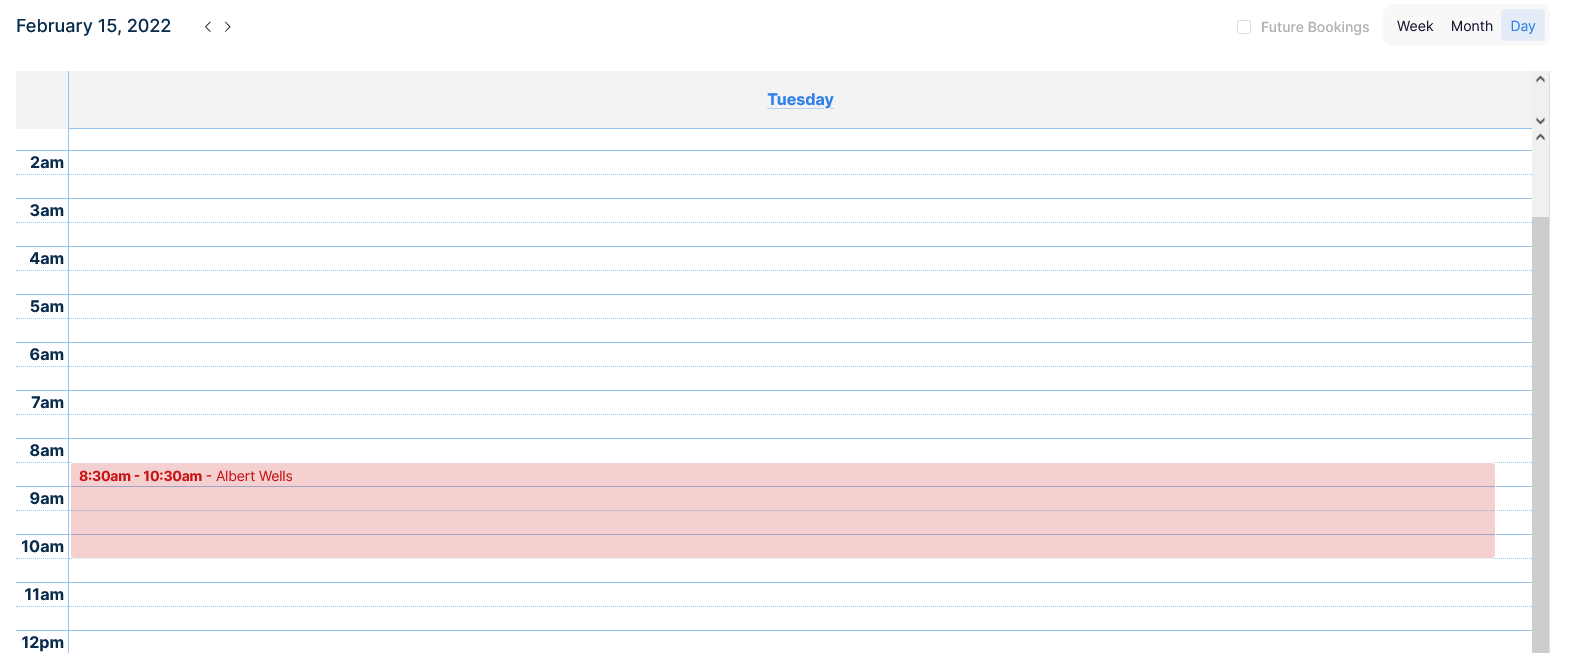This screenshot has width=1572, height=653.
Task: Click up arrow atop time grid scrollbar
Action: click(1540, 137)
